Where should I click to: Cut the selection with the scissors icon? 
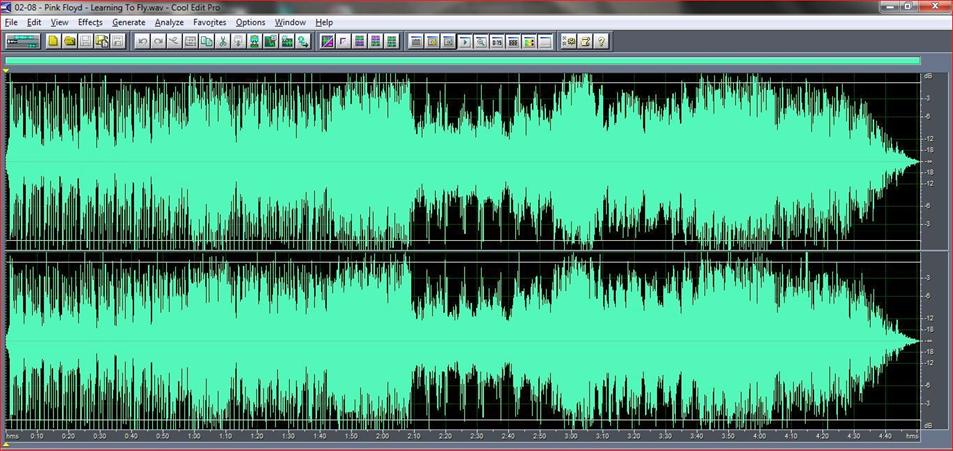[222, 41]
